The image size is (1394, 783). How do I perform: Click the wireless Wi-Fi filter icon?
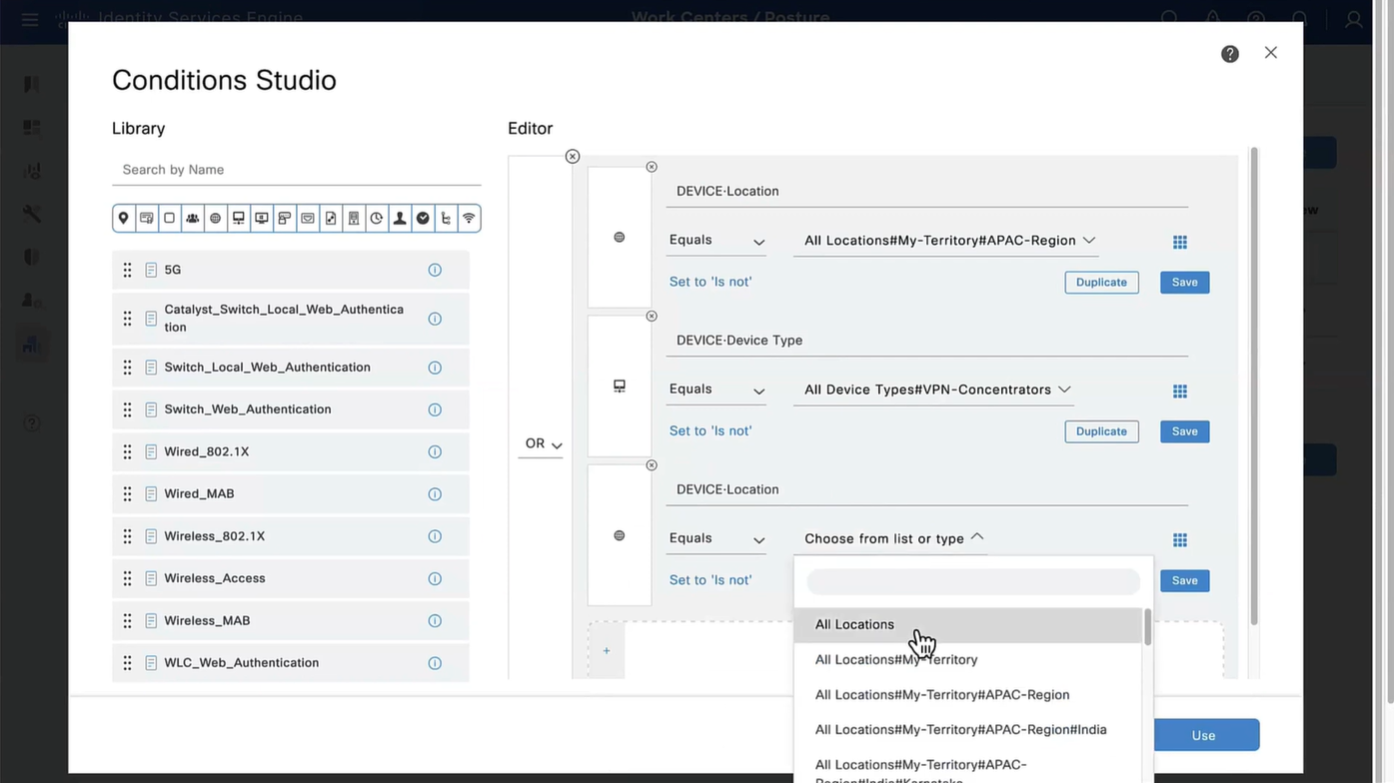pyautogui.click(x=468, y=218)
